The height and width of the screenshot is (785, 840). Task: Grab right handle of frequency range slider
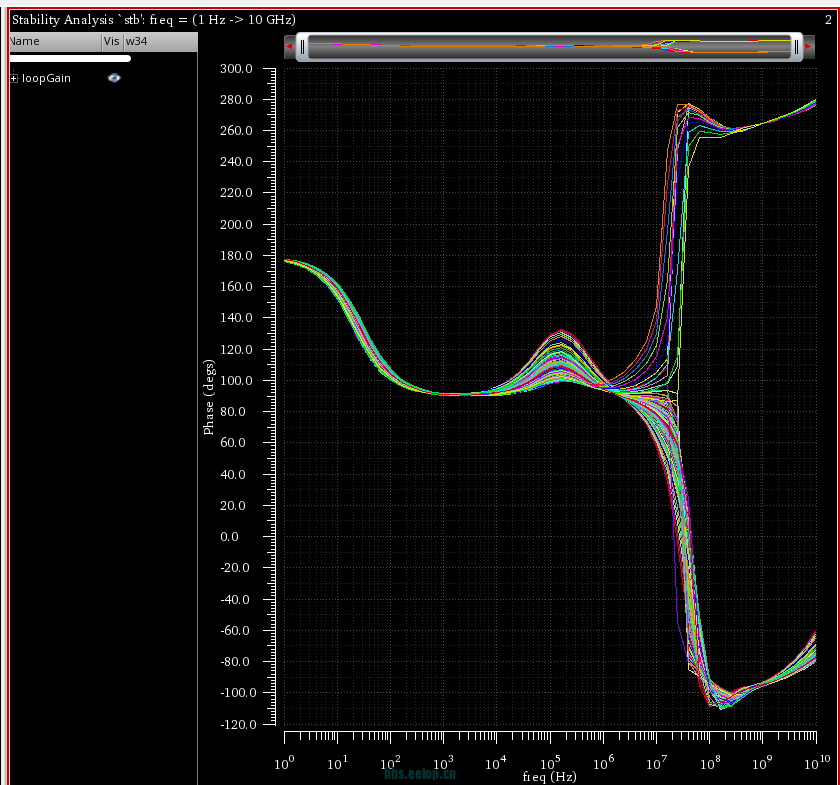pyautogui.click(x=796, y=47)
